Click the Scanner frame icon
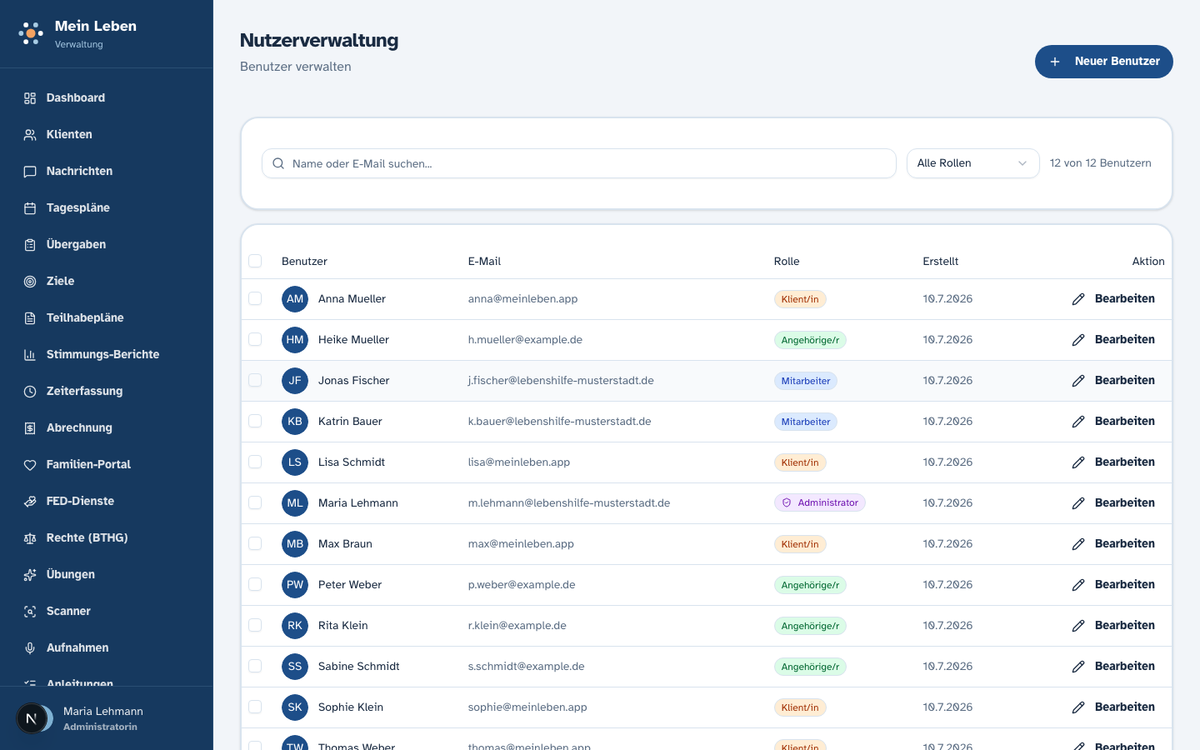The height and width of the screenshot is (750, 1200). [30, 611]
